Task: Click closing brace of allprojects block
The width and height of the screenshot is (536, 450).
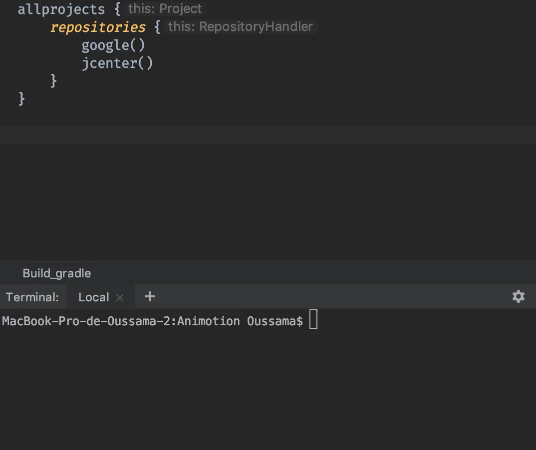Action: (x=21, y=99)
